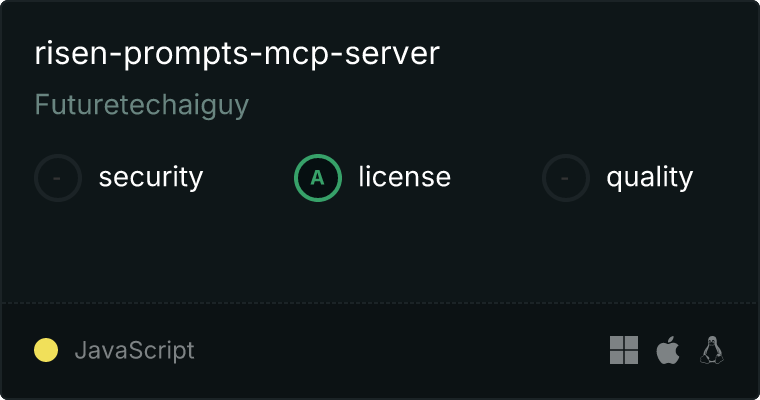Click the footer space between JavaScript and platform icons
Viewport: 760px width, 400px height.
402,350
